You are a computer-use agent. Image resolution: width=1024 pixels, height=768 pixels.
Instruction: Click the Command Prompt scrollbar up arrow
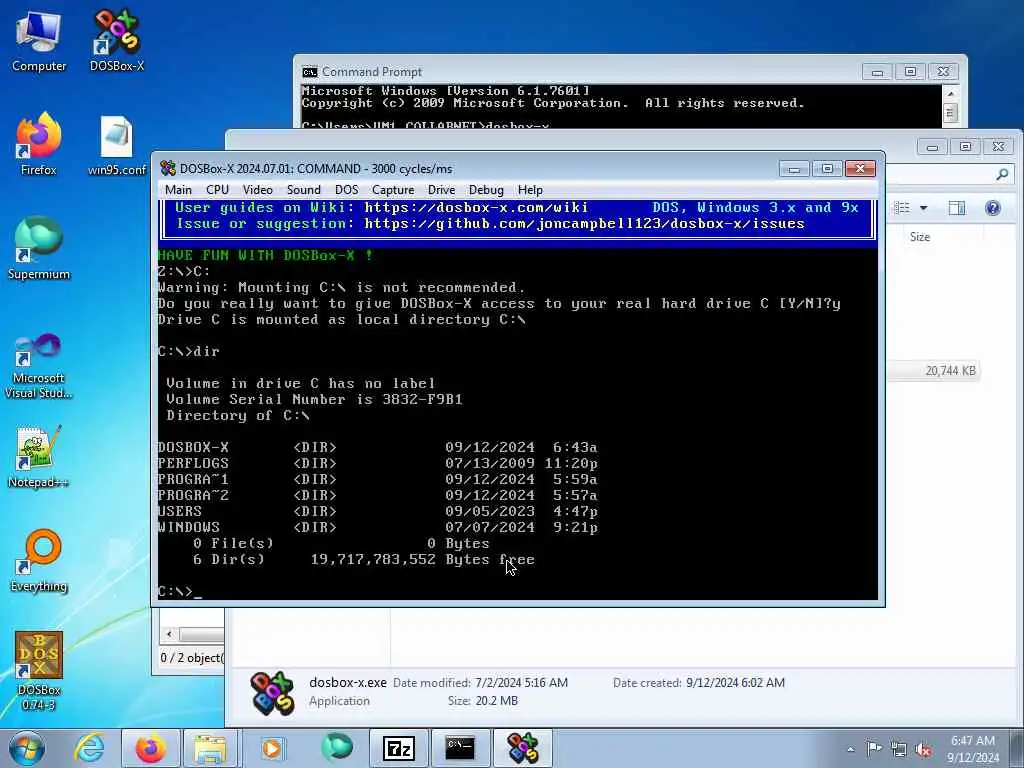click(951, 93)
